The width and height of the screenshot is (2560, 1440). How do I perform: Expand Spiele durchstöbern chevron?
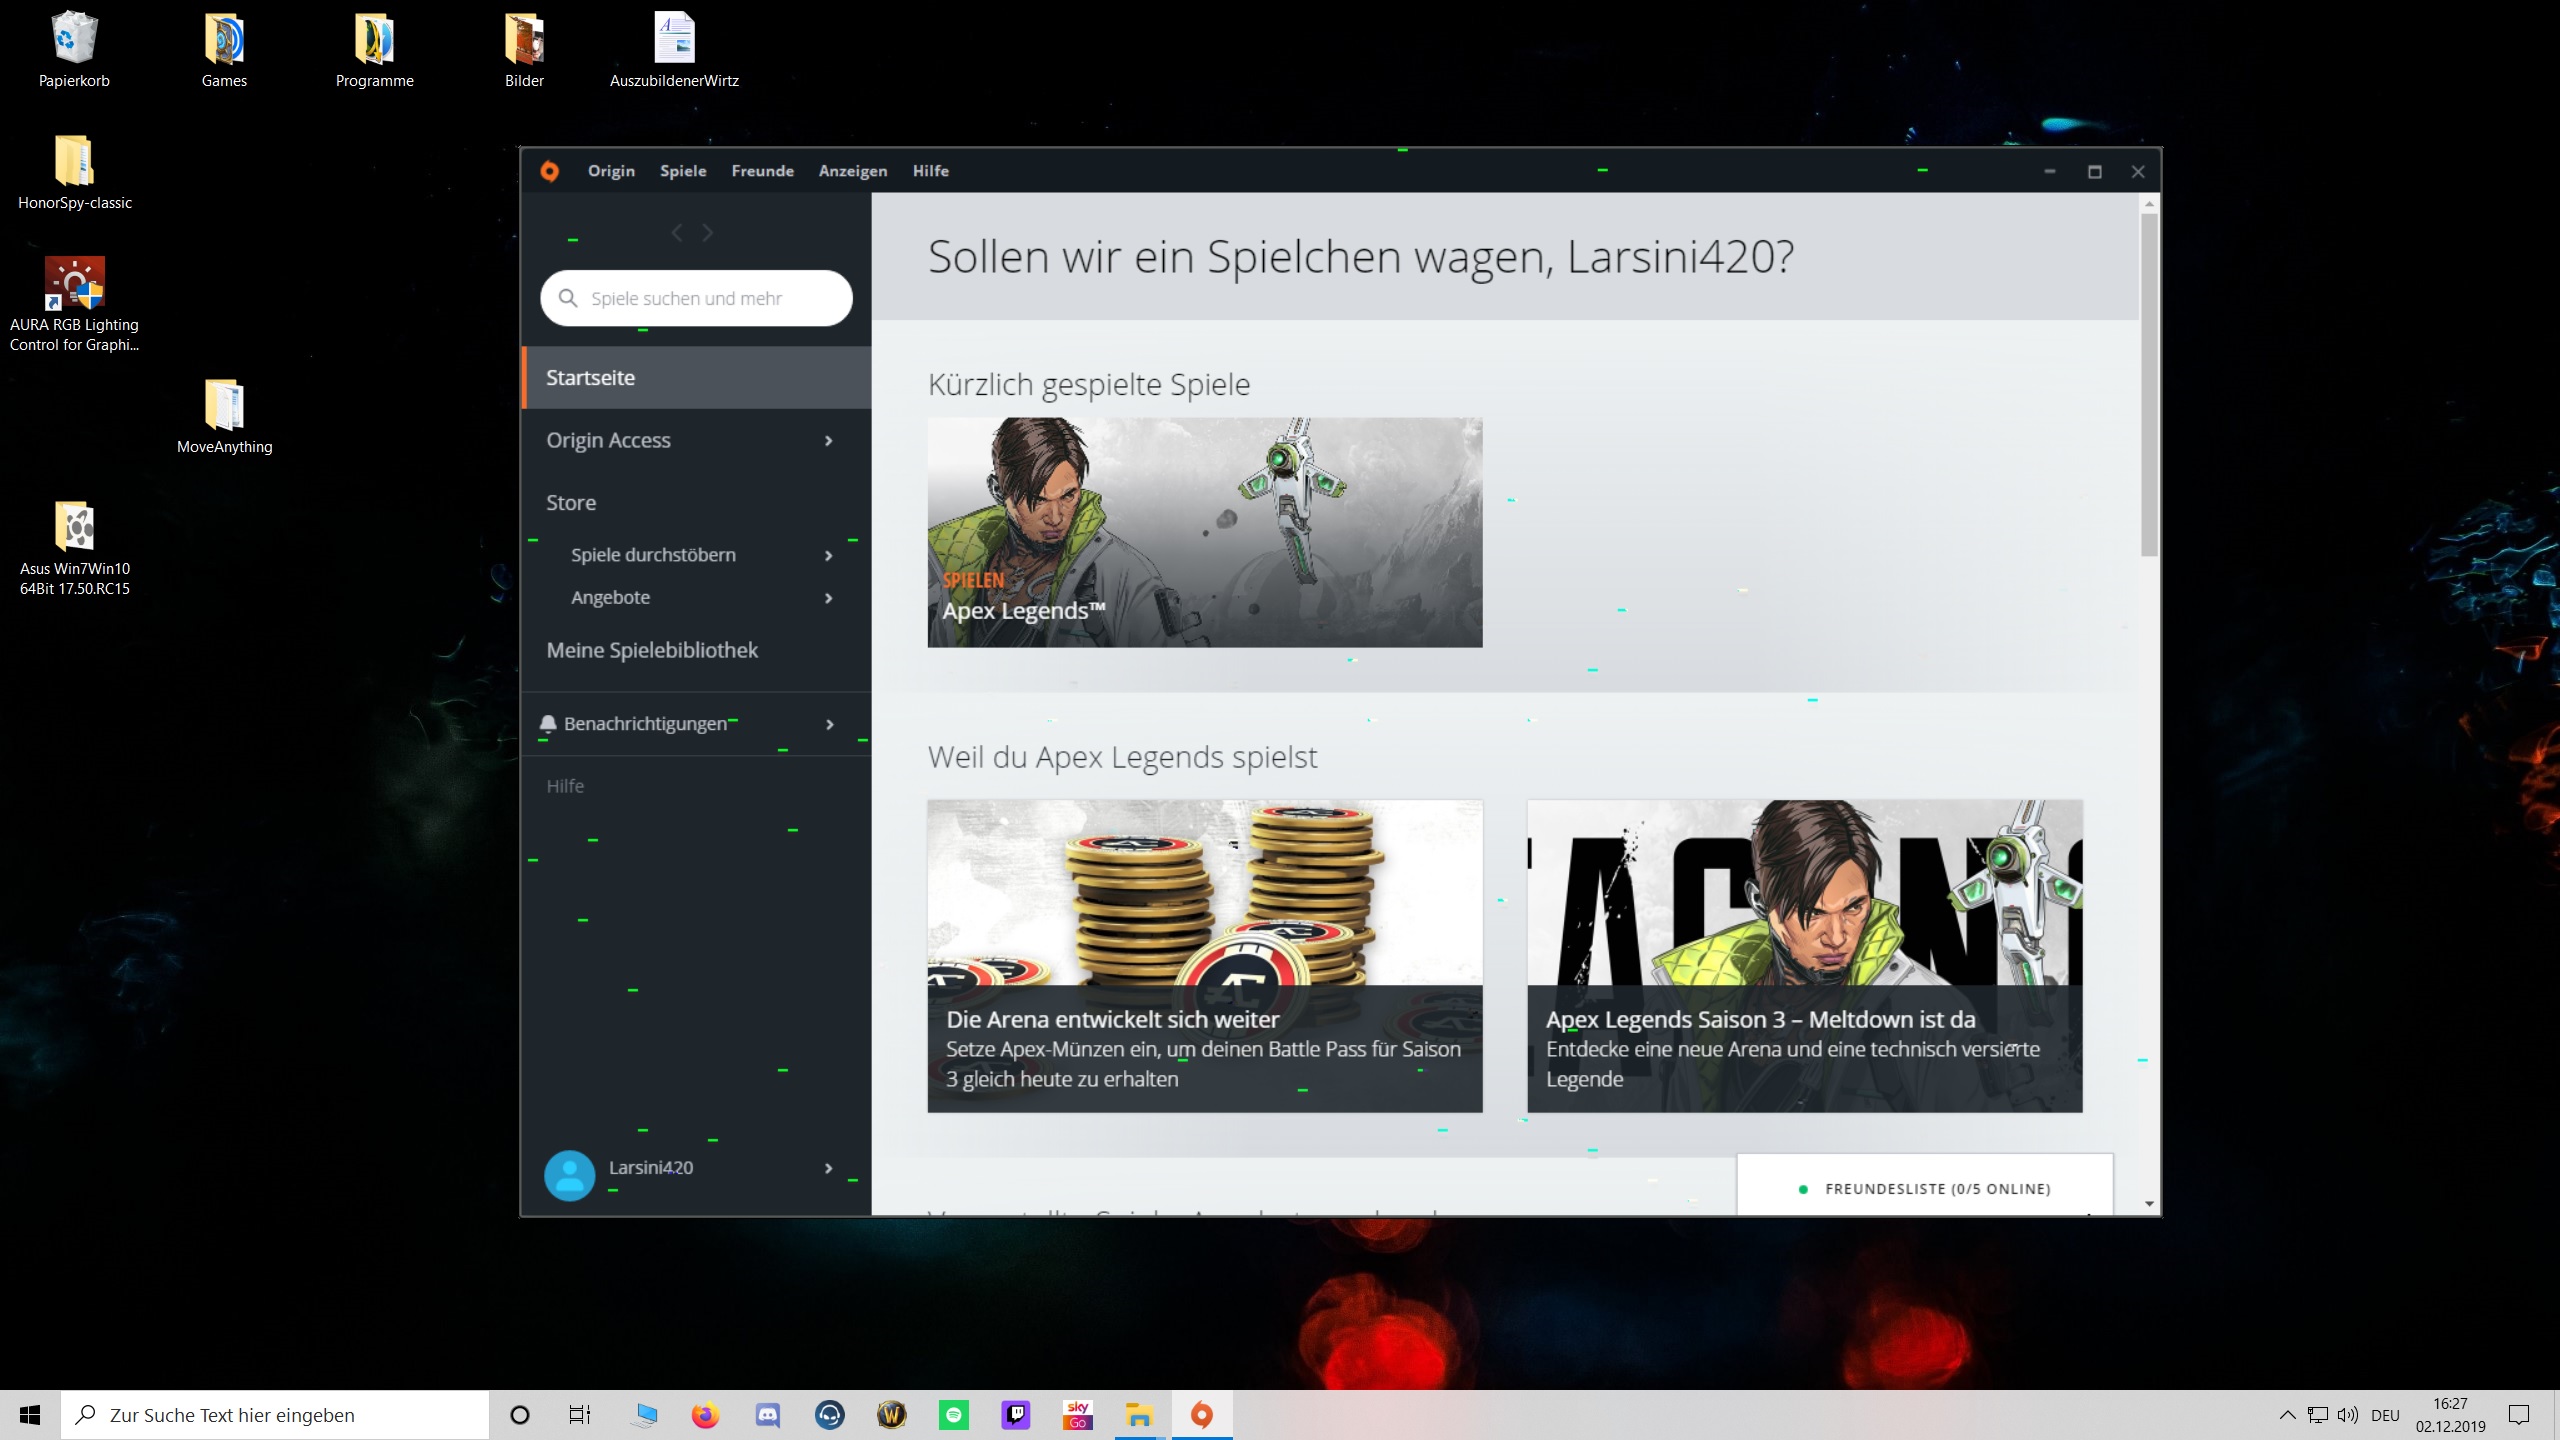(x=828, y=556)
